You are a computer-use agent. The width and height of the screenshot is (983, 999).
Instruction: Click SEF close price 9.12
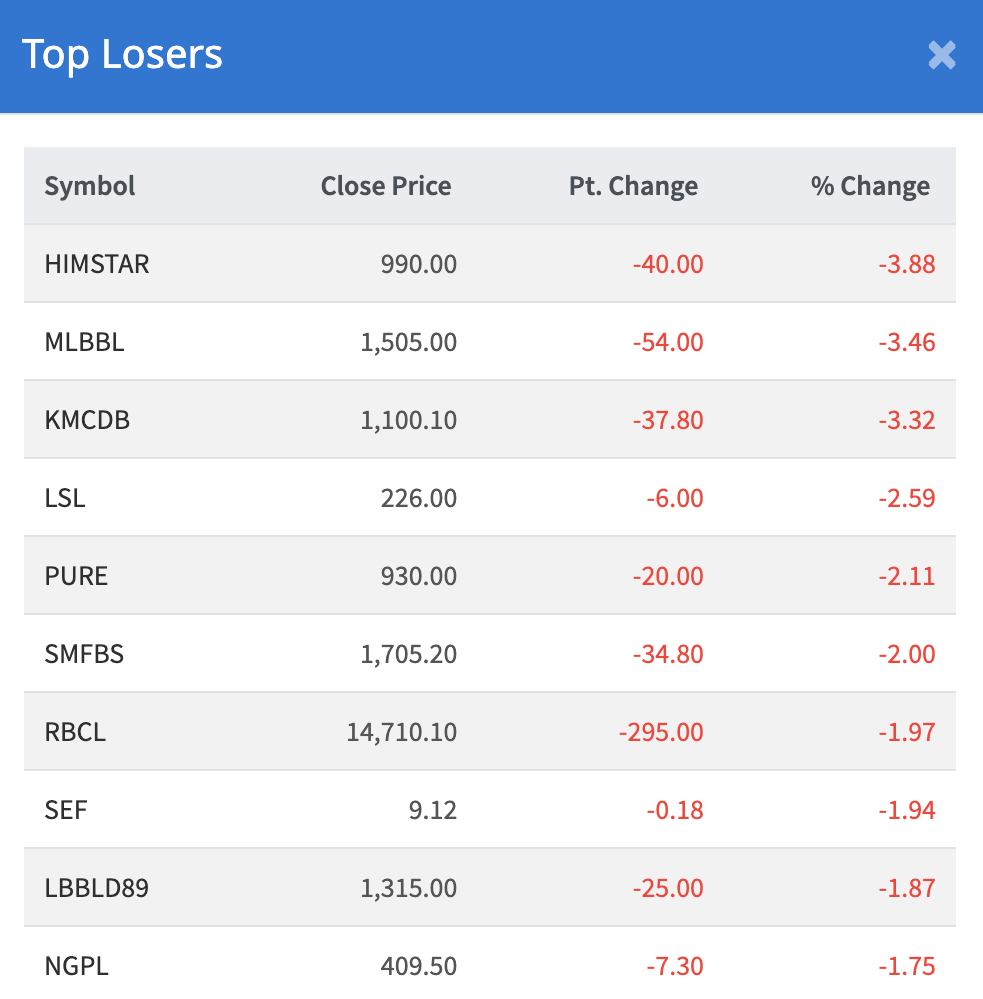coord(433,810)
